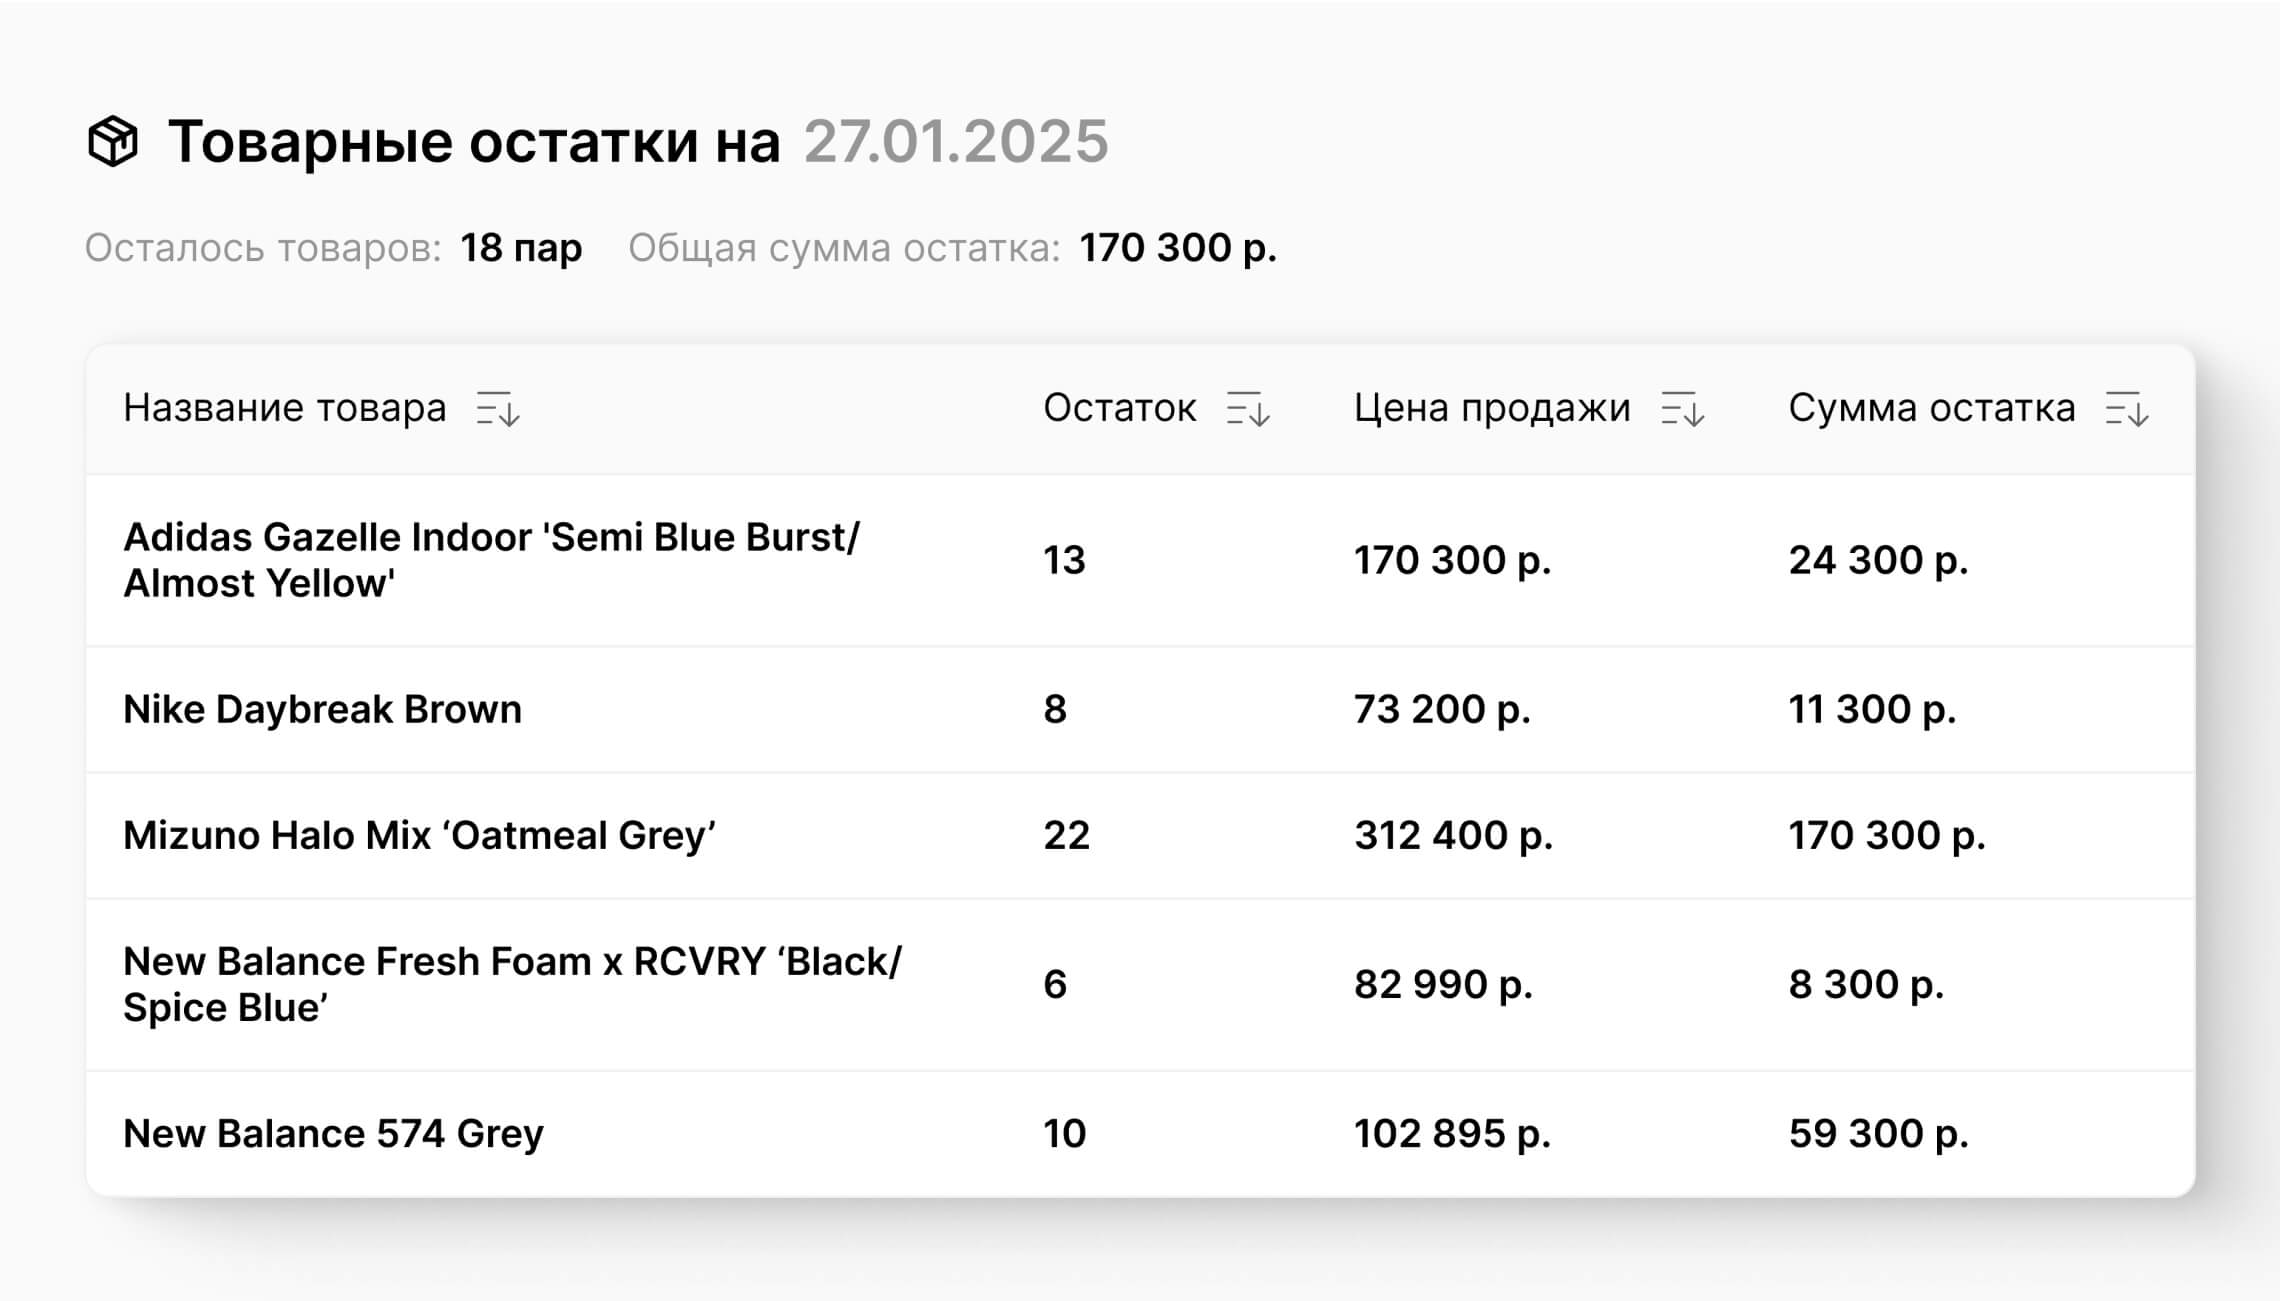Select Mizuno Halo Mix 'Oatmeal Grey' name
Image resolution: width=2280 pixels, height=1301 pixels.
coord(420,835)
